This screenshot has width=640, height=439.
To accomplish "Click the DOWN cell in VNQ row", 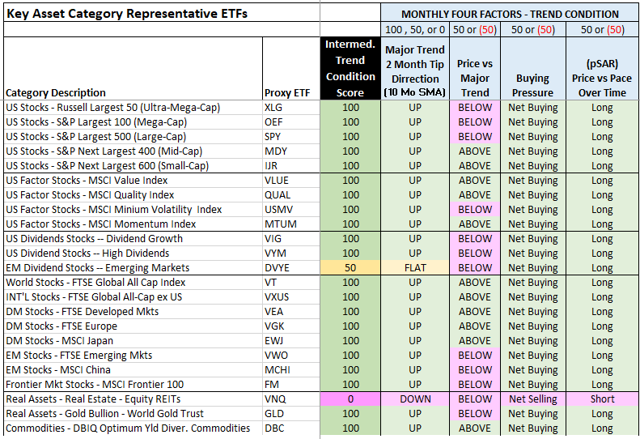I will pyautogui.click(x=415, y=399).
